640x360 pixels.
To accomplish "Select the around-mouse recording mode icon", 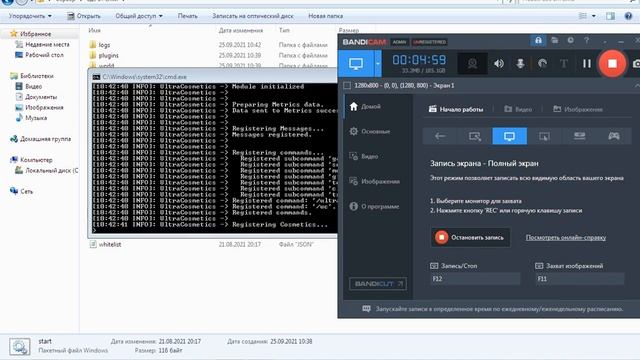I will click(x=544, y=136).
